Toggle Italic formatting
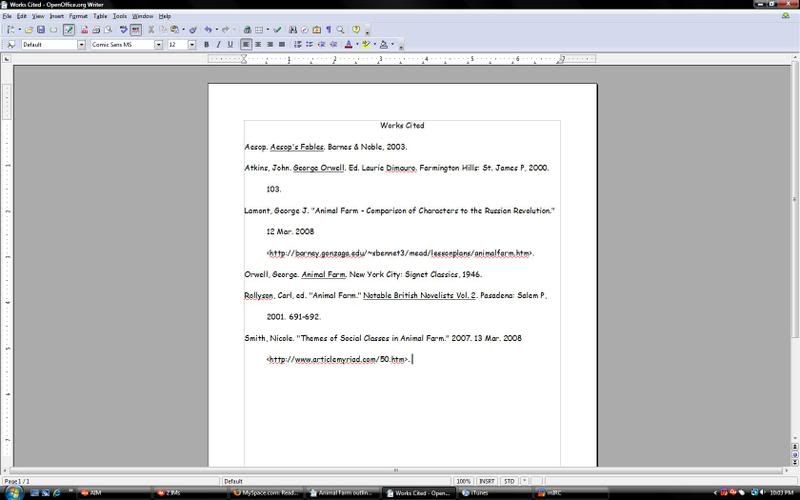The image size is (800, 500). (219, 44)
